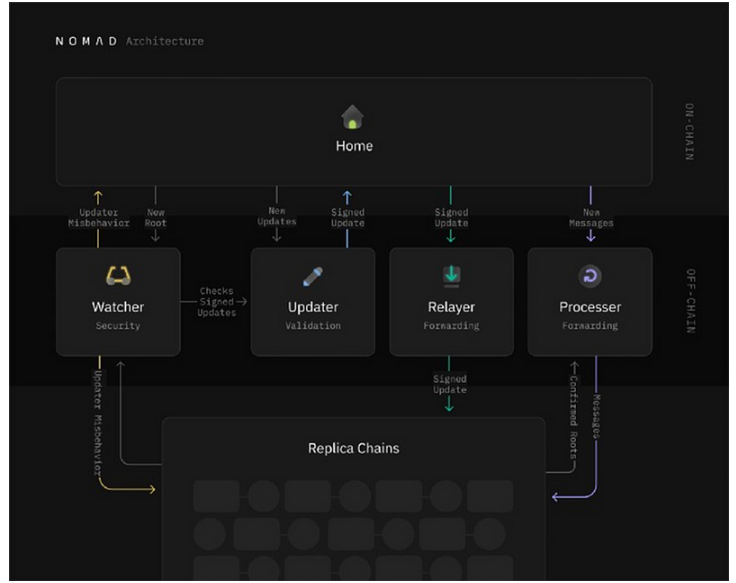Click 'Signed Update' label above Relayer

click(451, 218)
